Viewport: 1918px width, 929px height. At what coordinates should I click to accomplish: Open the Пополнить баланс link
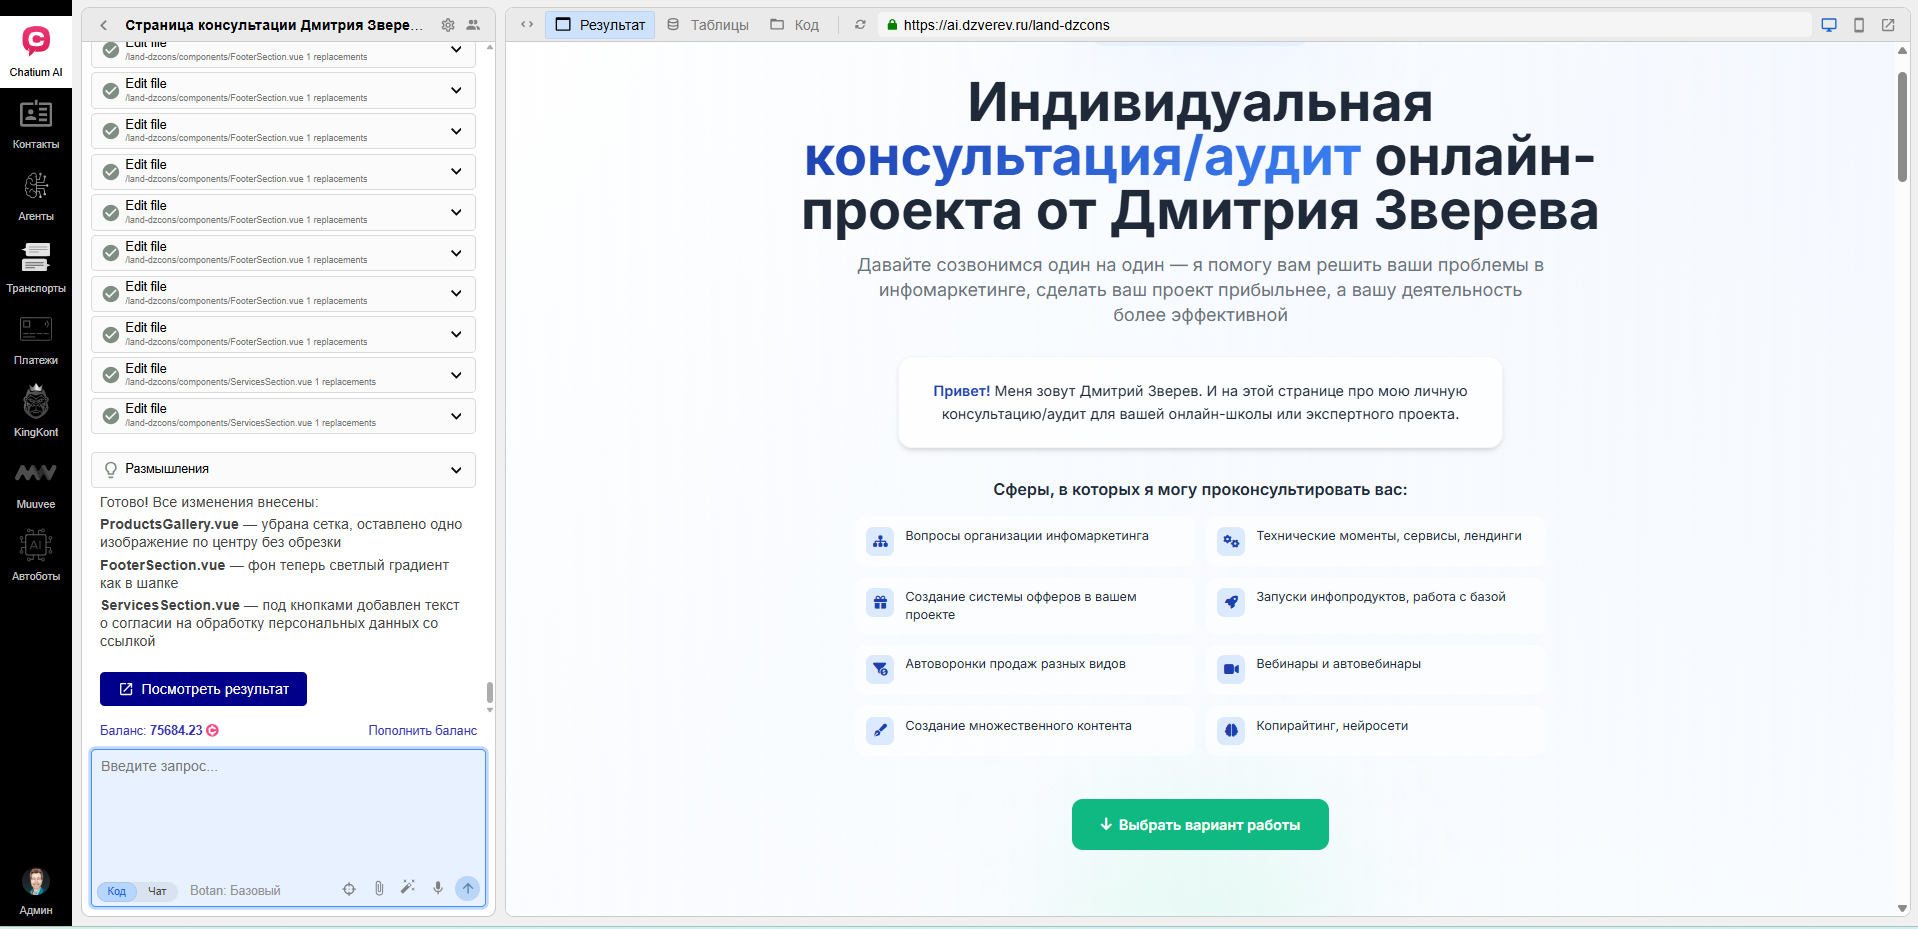(x=422, y=730)
